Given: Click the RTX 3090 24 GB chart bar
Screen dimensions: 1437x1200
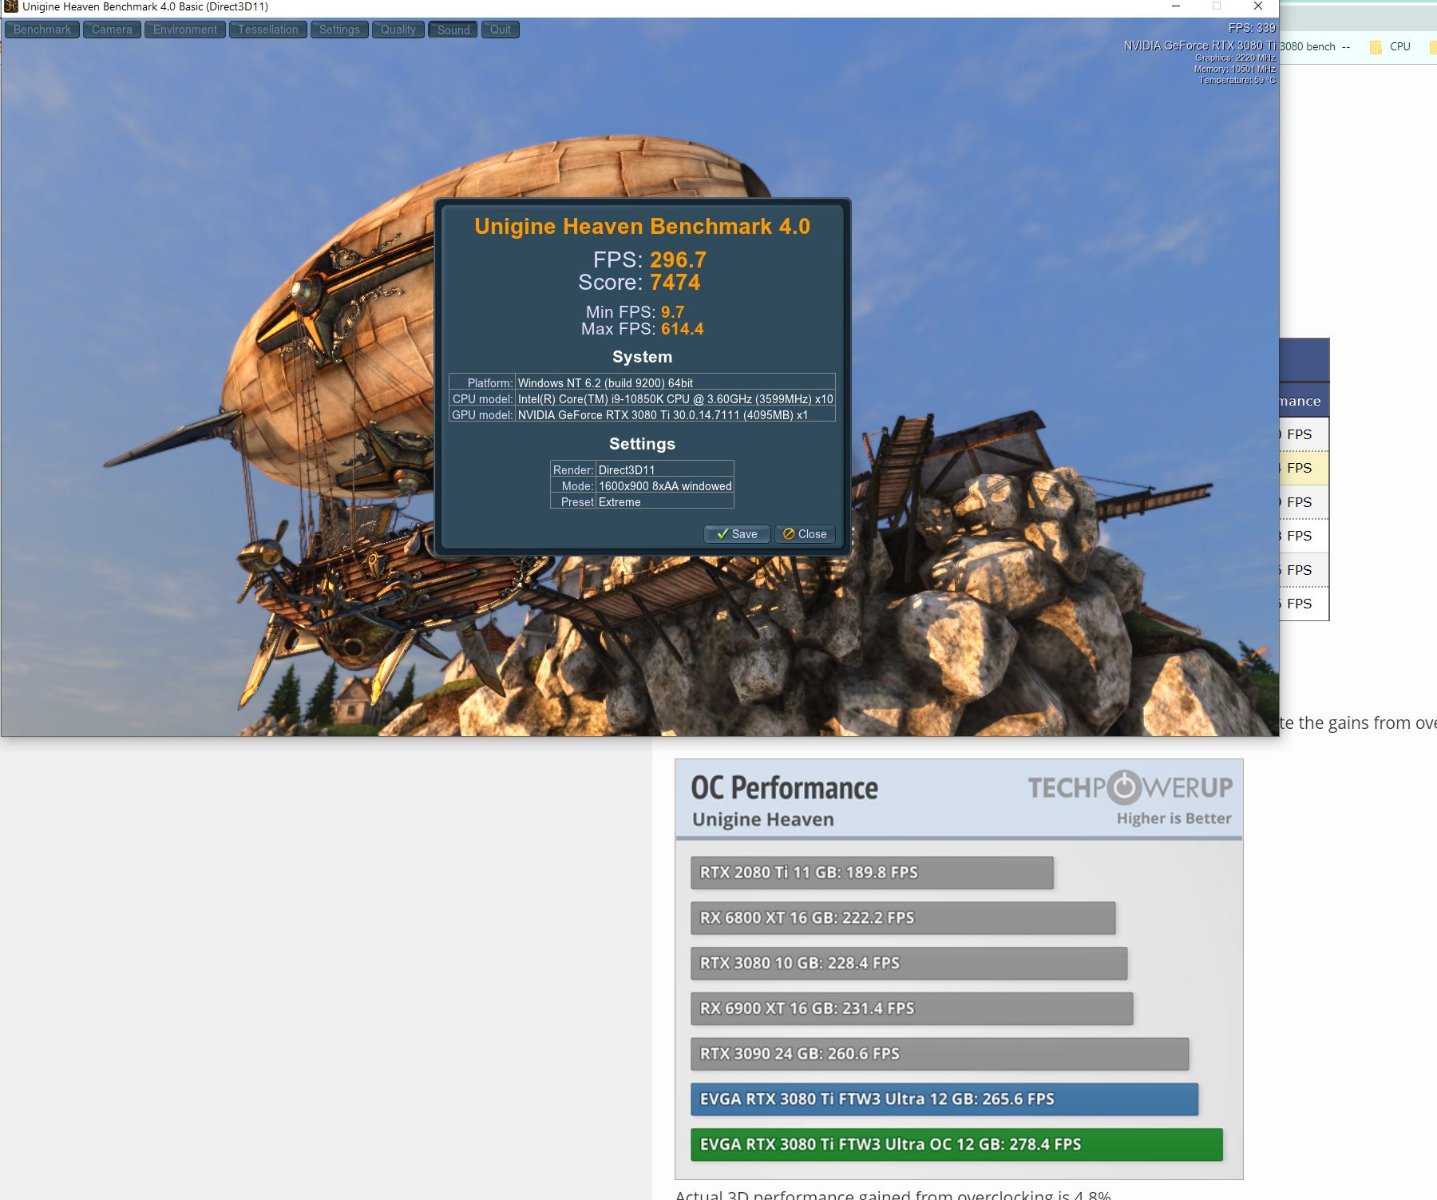Looking at the screenshot, I should click(x=939, y=1053).
